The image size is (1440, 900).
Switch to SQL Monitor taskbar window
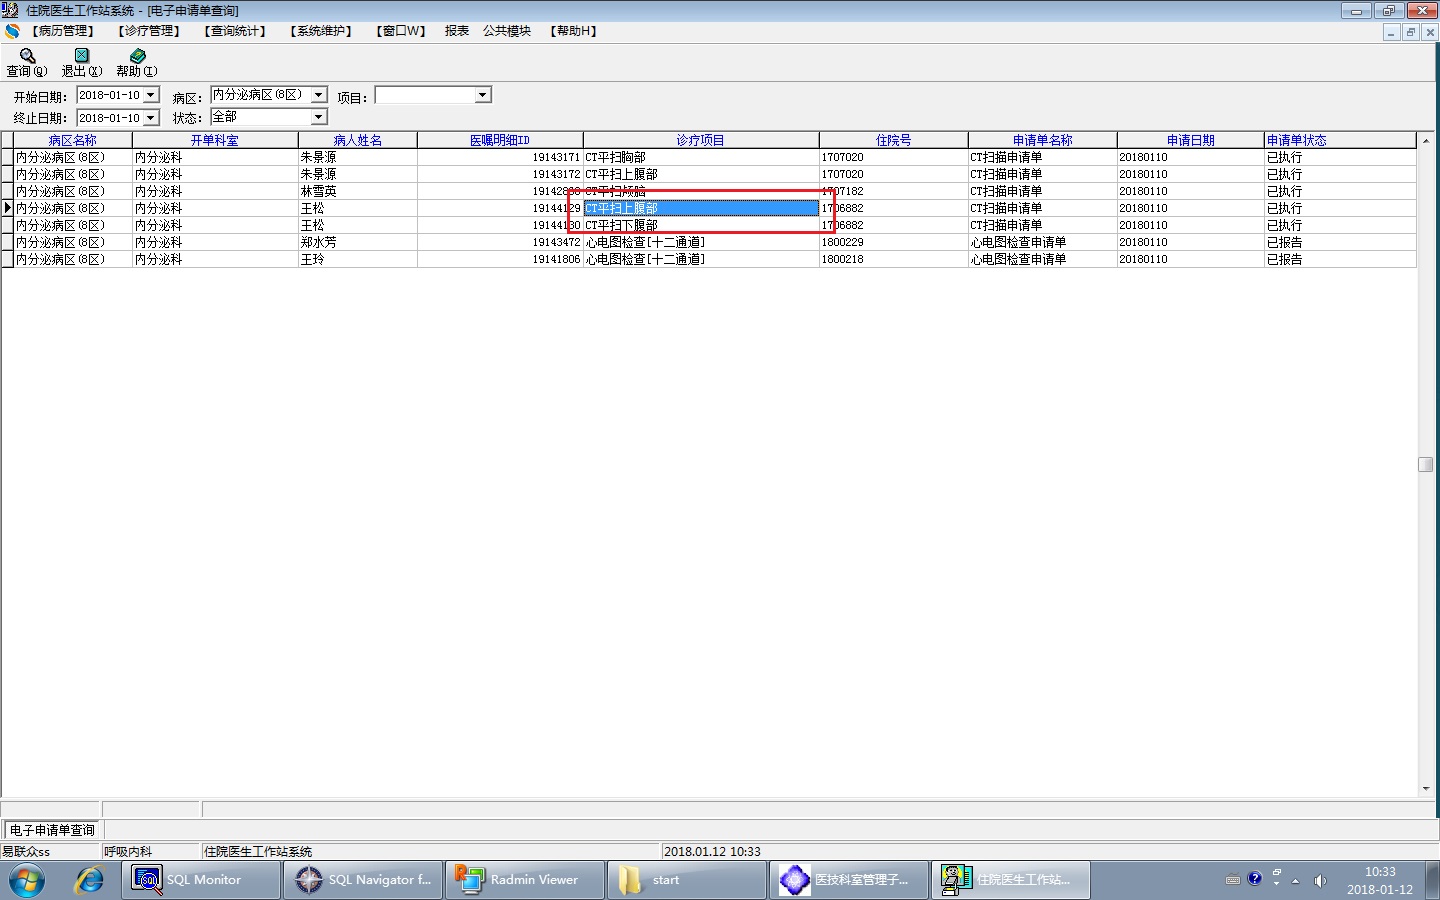201,880
